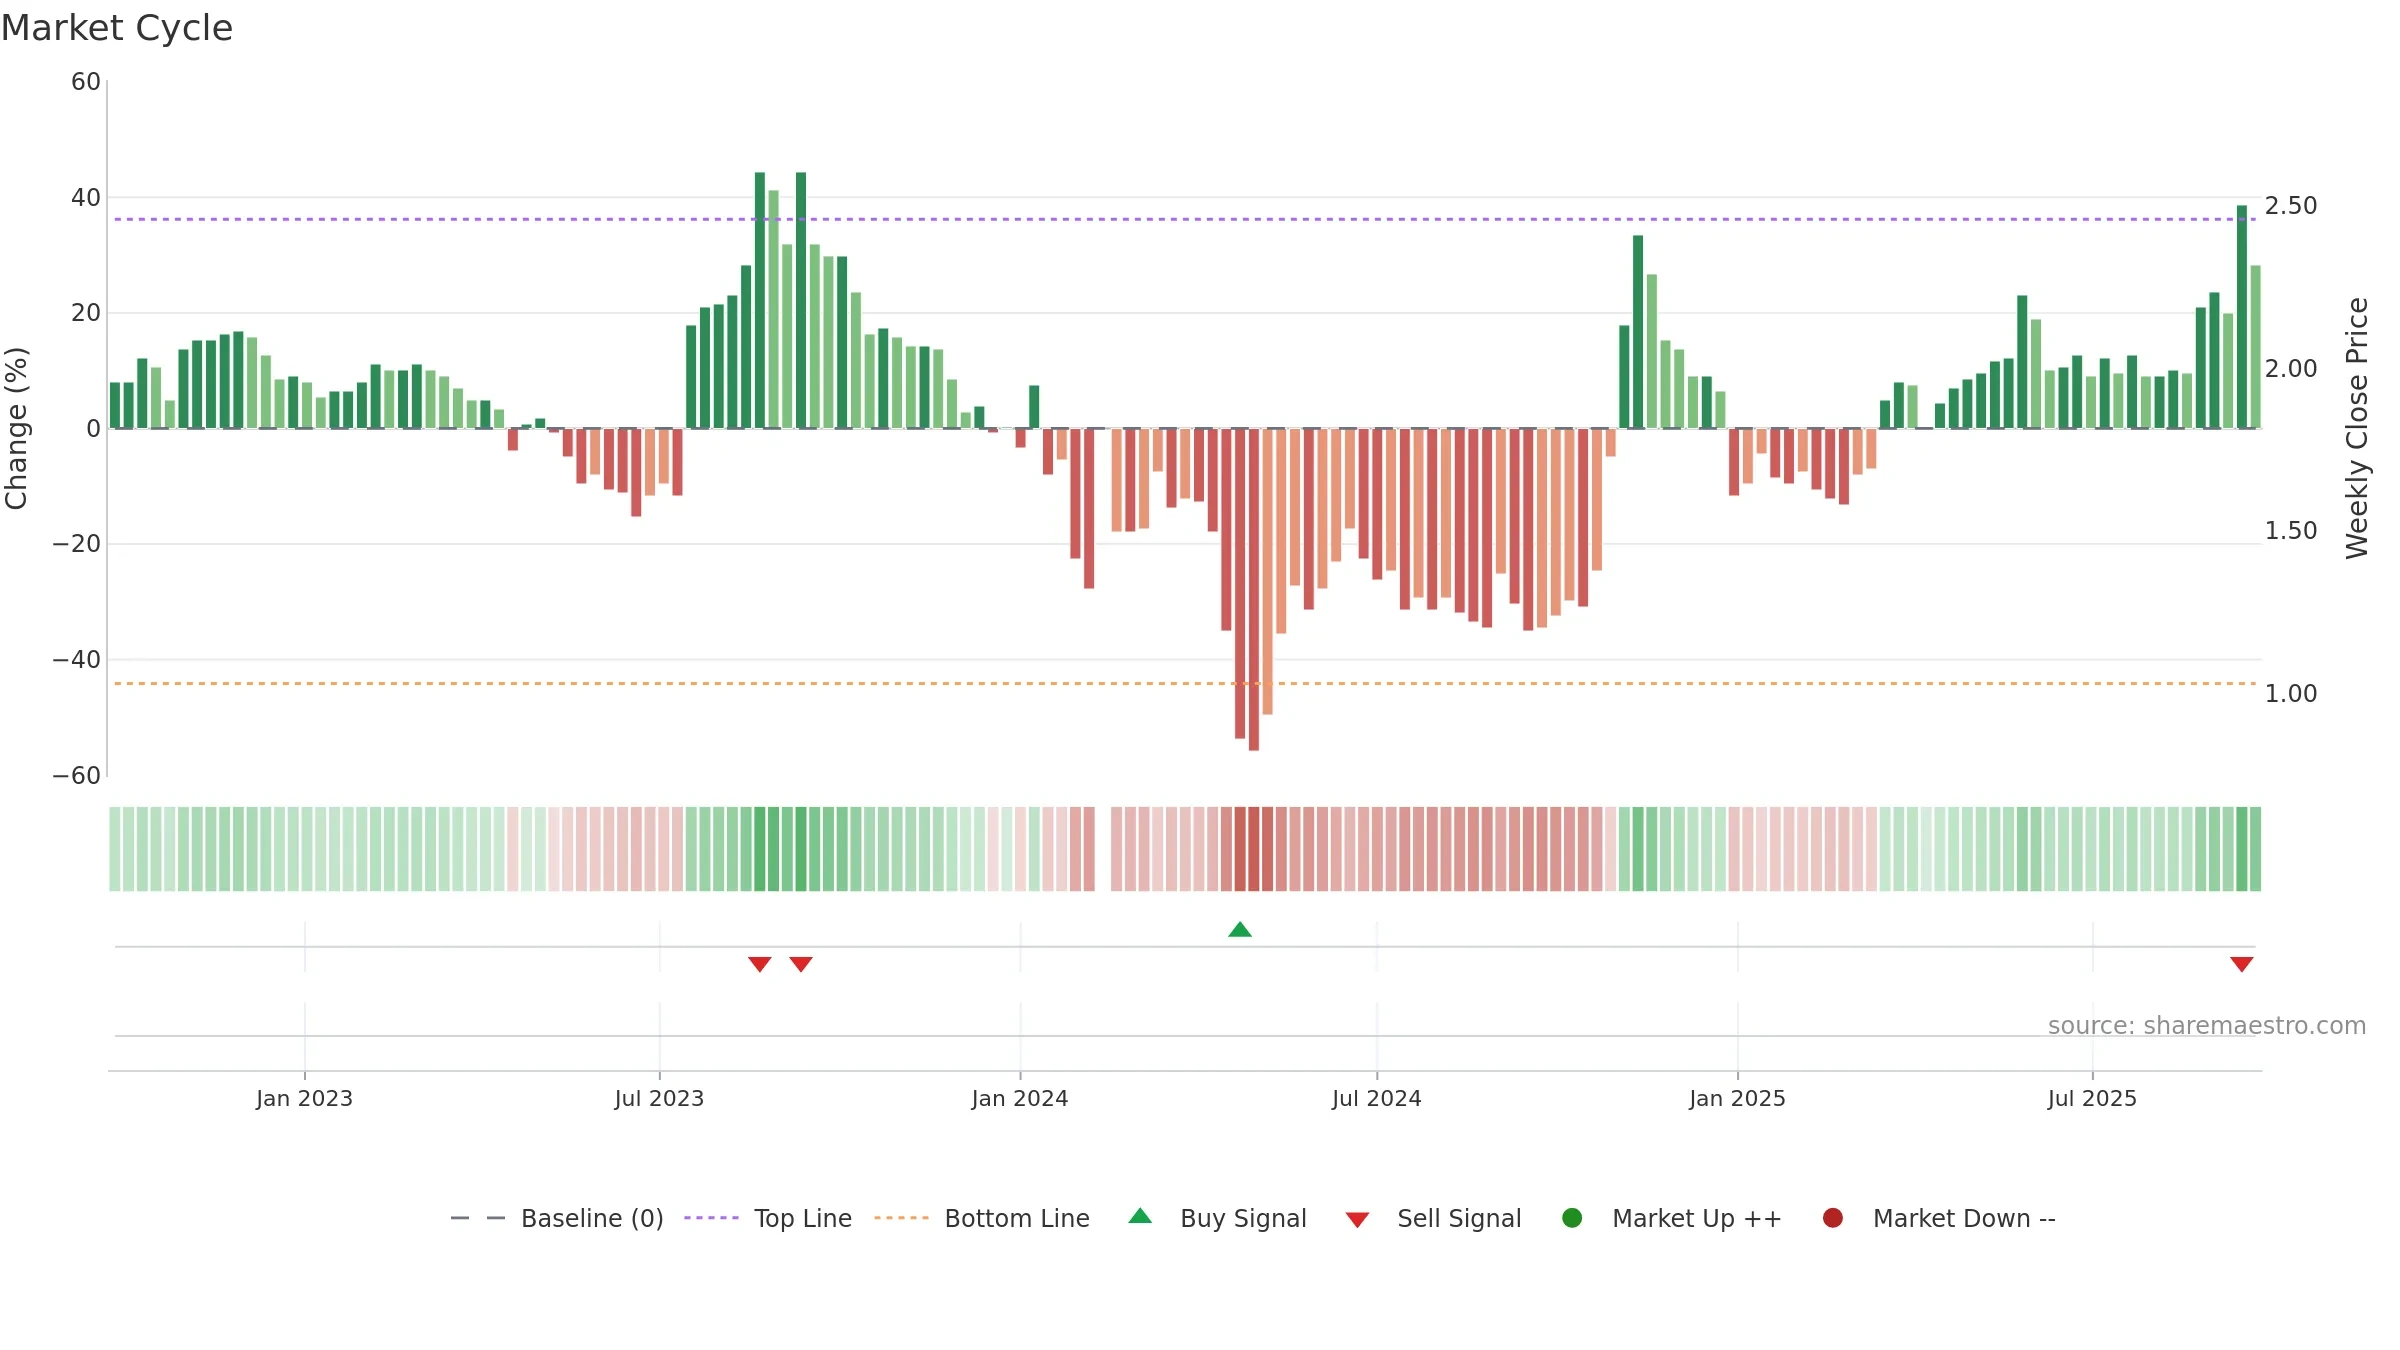
Task: Click the Jul 2025 axis label
Action: click(x=2092, y=1098)
